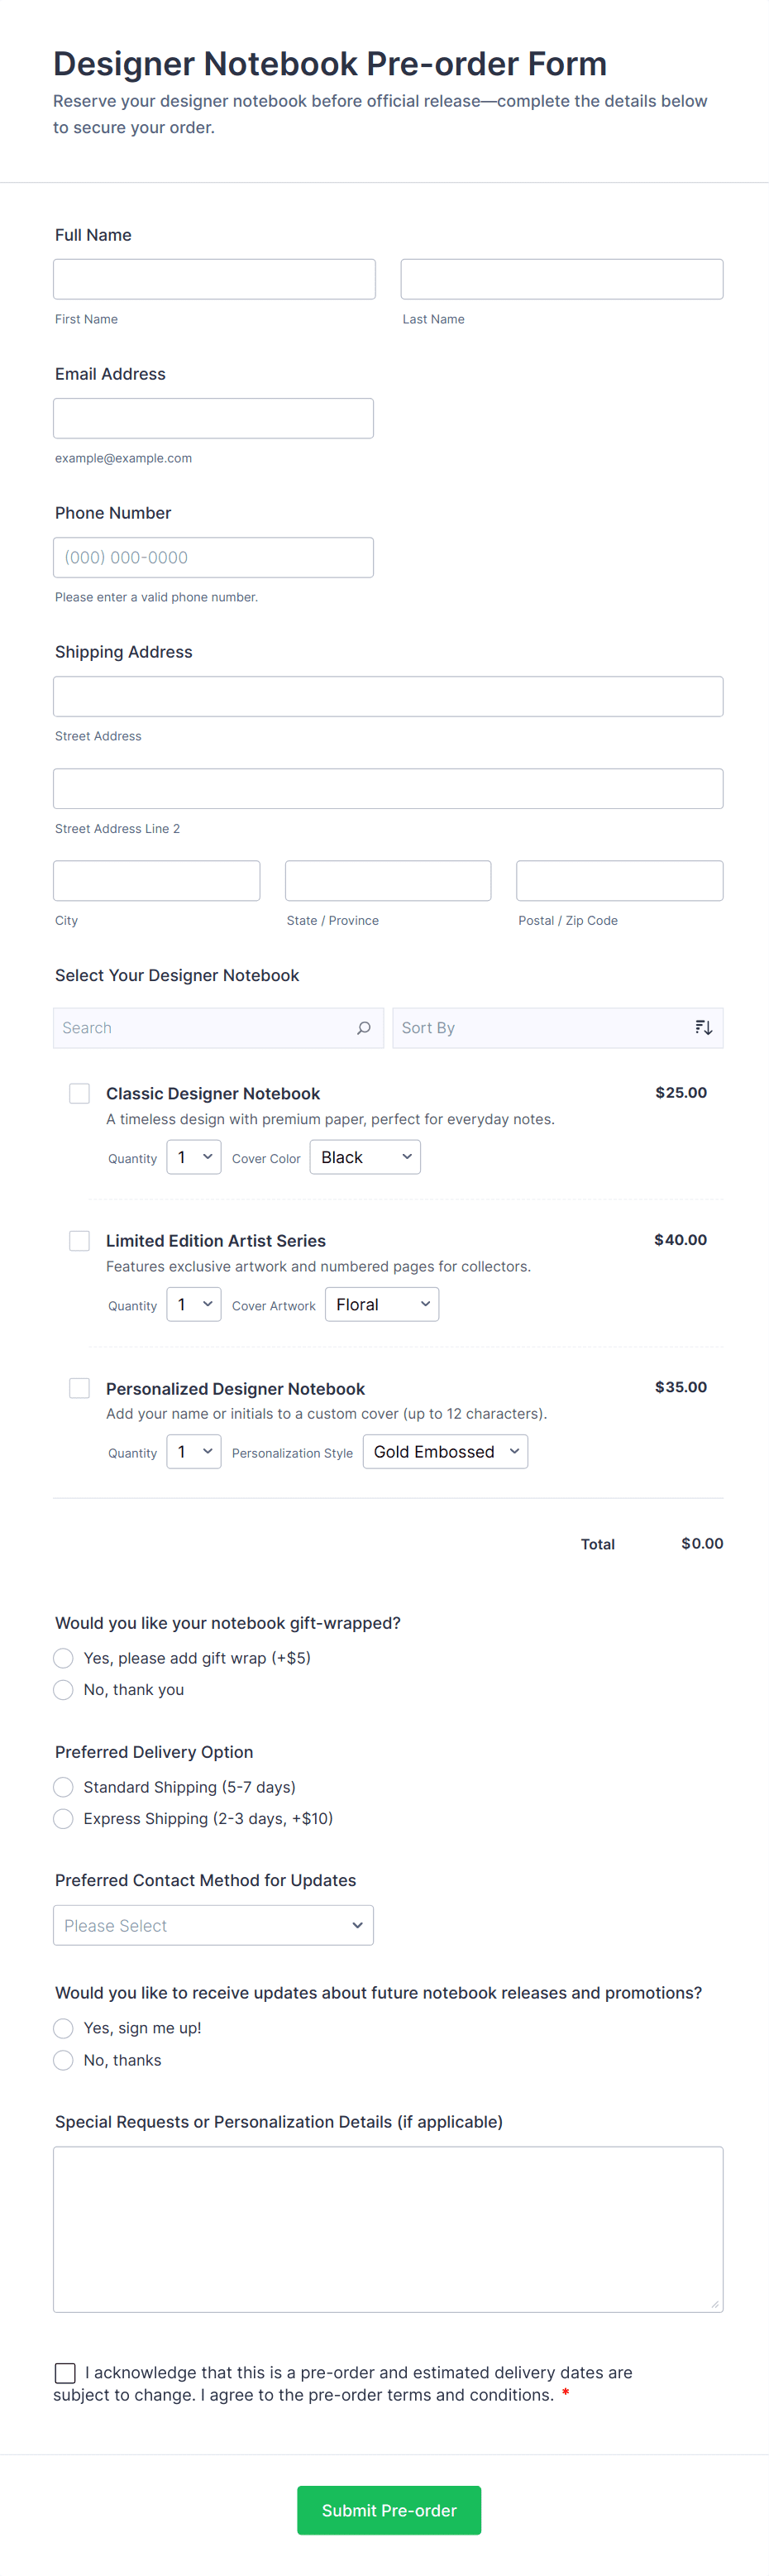Click the search magnifier icon
Screen dimensions: 769x2576
click(x=364, y=1028)
